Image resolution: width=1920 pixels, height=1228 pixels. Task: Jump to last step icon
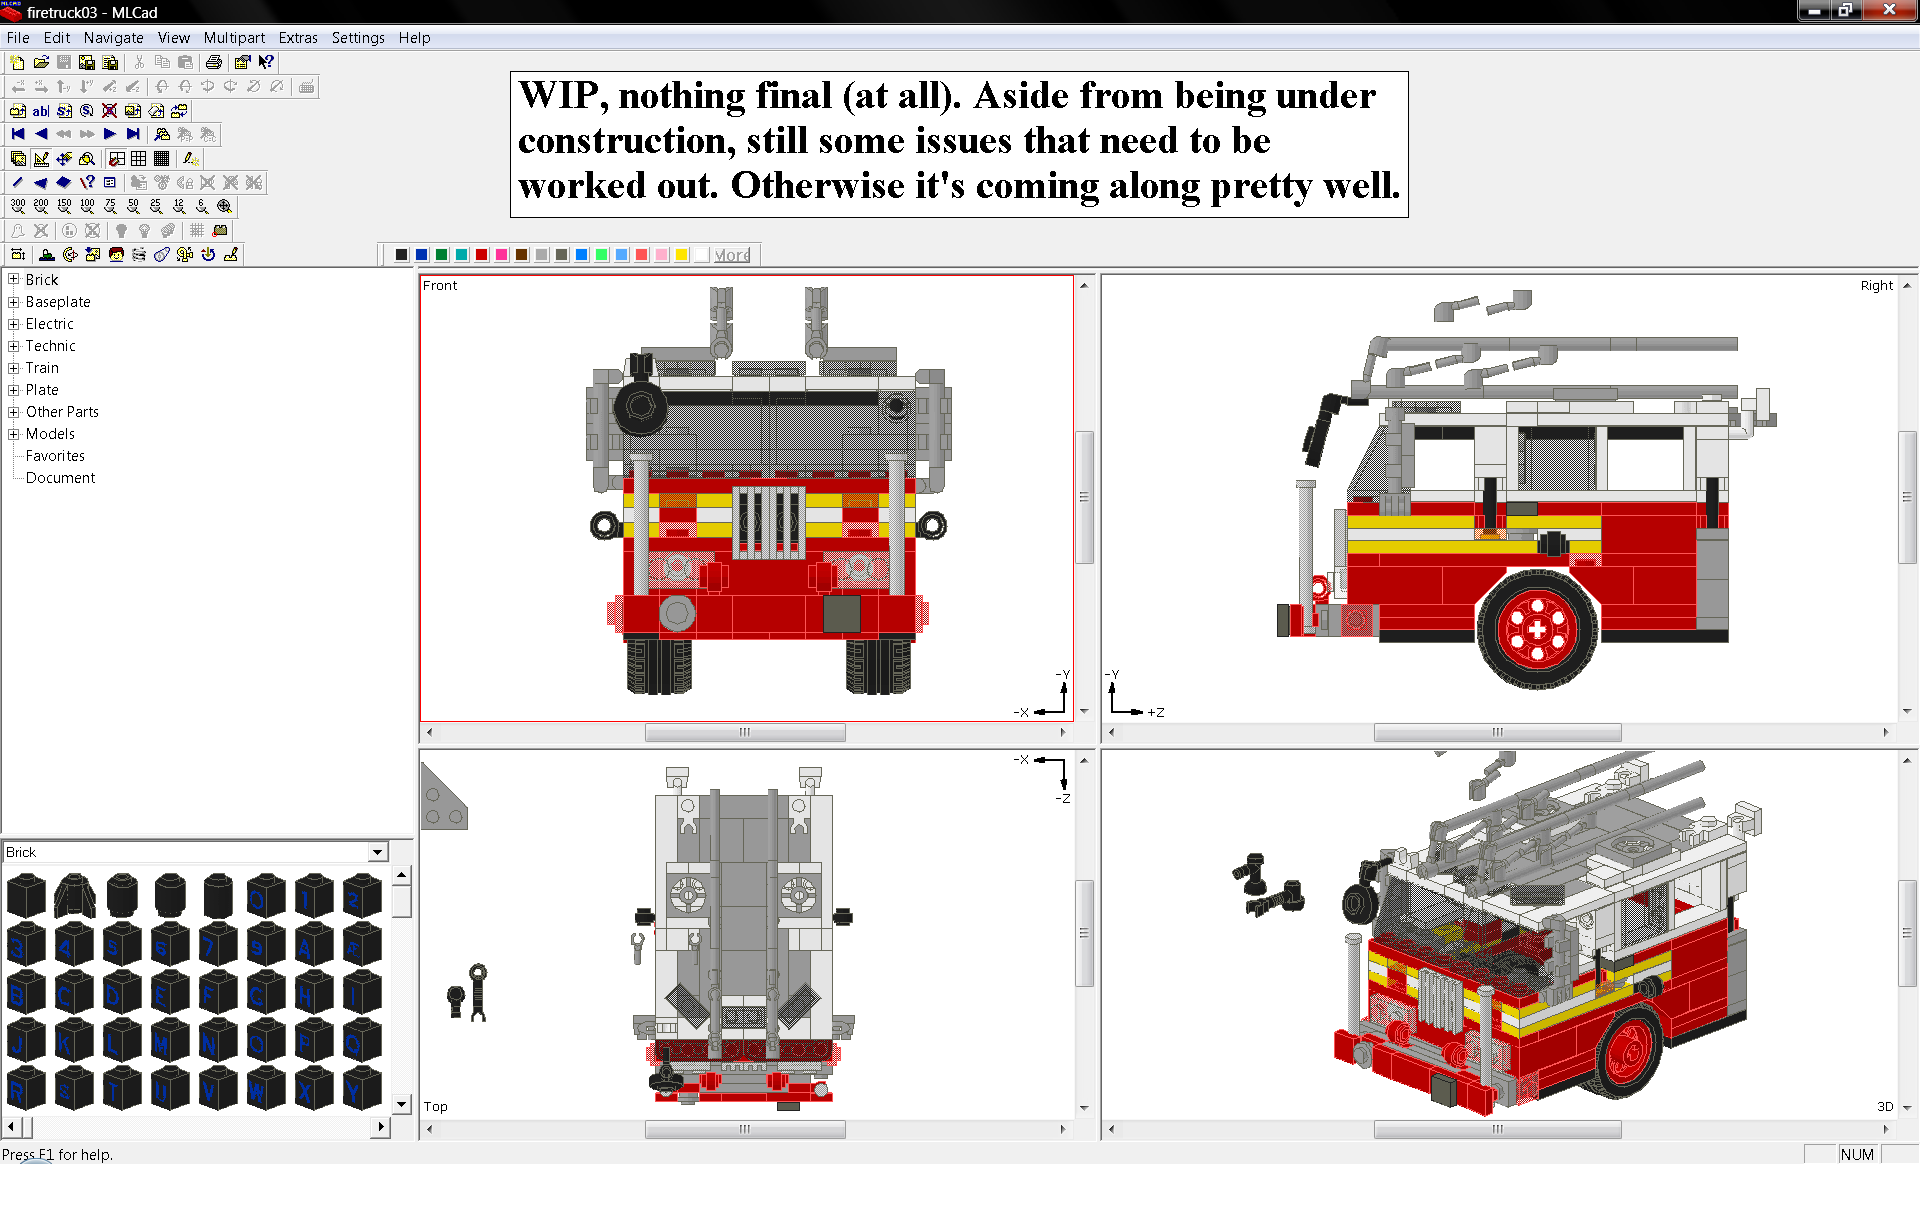point(133,134)
